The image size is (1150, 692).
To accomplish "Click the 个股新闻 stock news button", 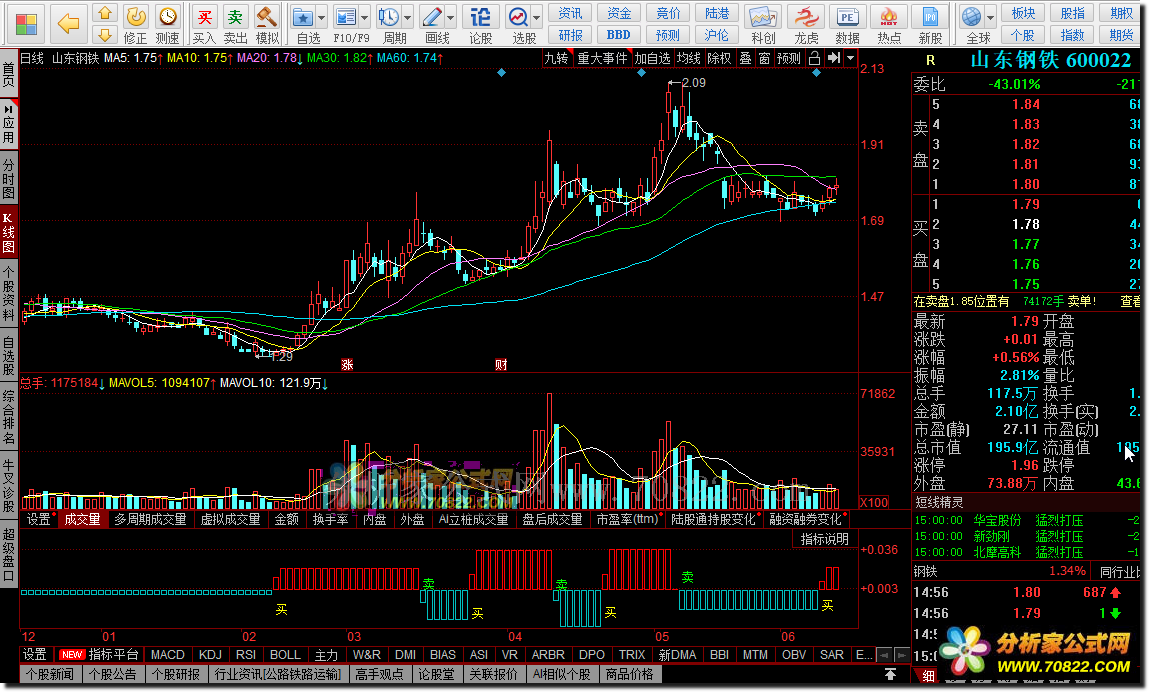I will [50, 674].
